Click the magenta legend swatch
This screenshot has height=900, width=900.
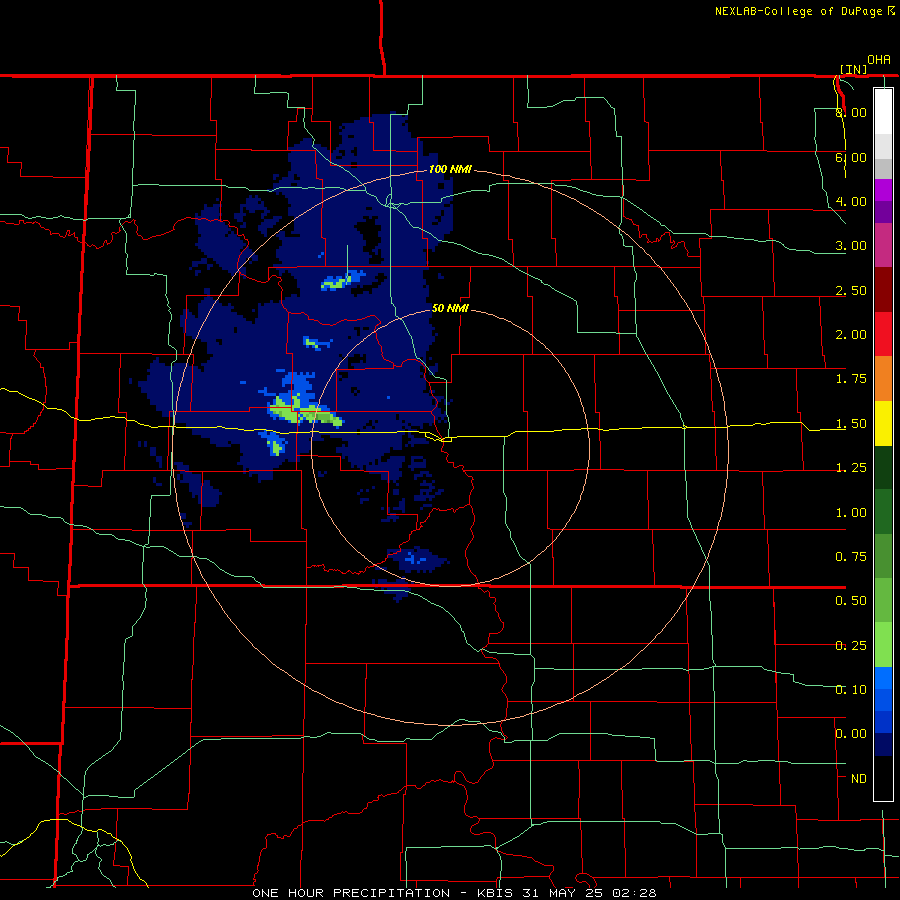click(883, 190)
